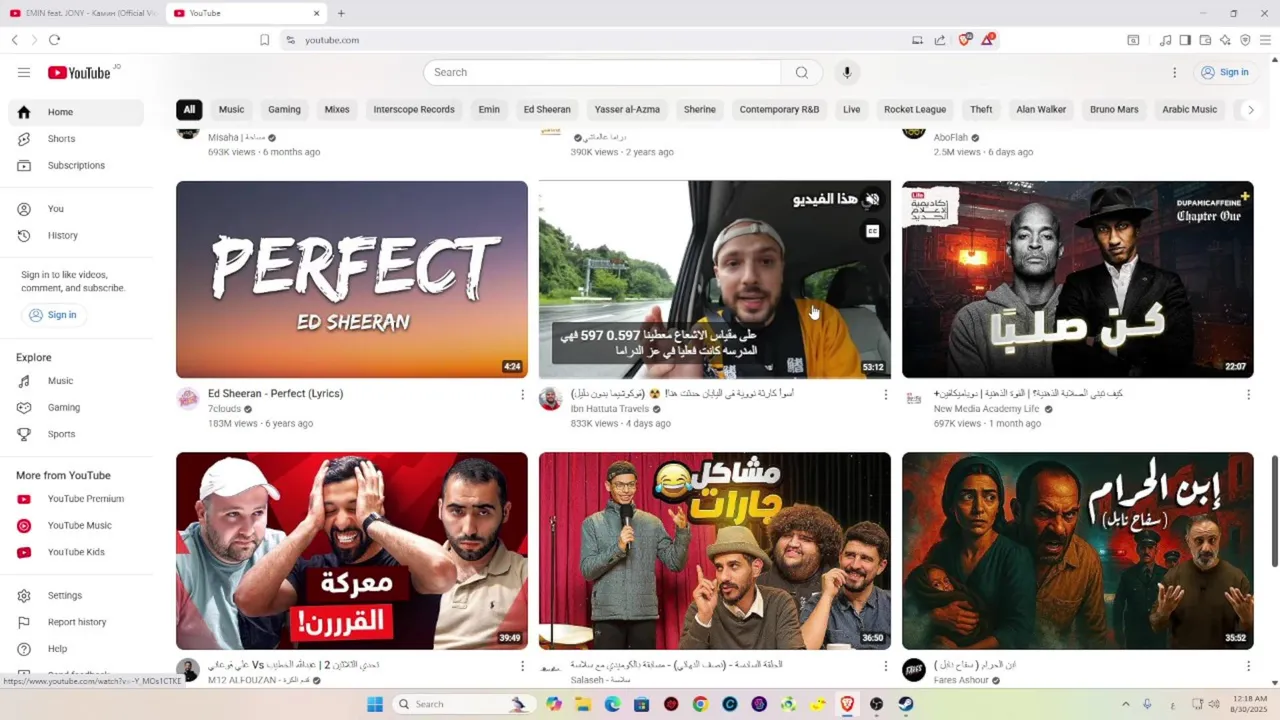Open 7clouds channel link

pos(224,409)
